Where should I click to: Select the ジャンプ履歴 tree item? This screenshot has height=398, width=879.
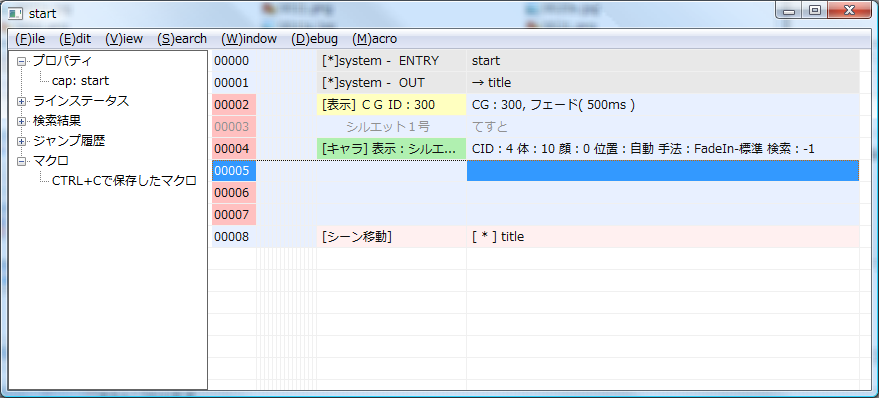tap(69, 141)
